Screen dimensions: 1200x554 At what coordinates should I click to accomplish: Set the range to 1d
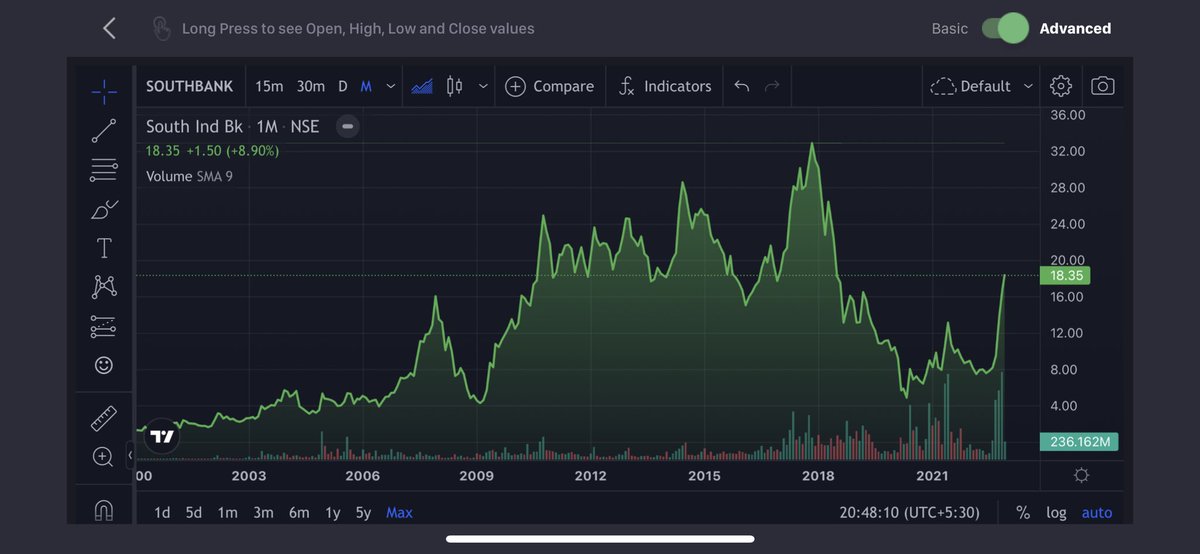pyautogui.click(x=162, y=512)
